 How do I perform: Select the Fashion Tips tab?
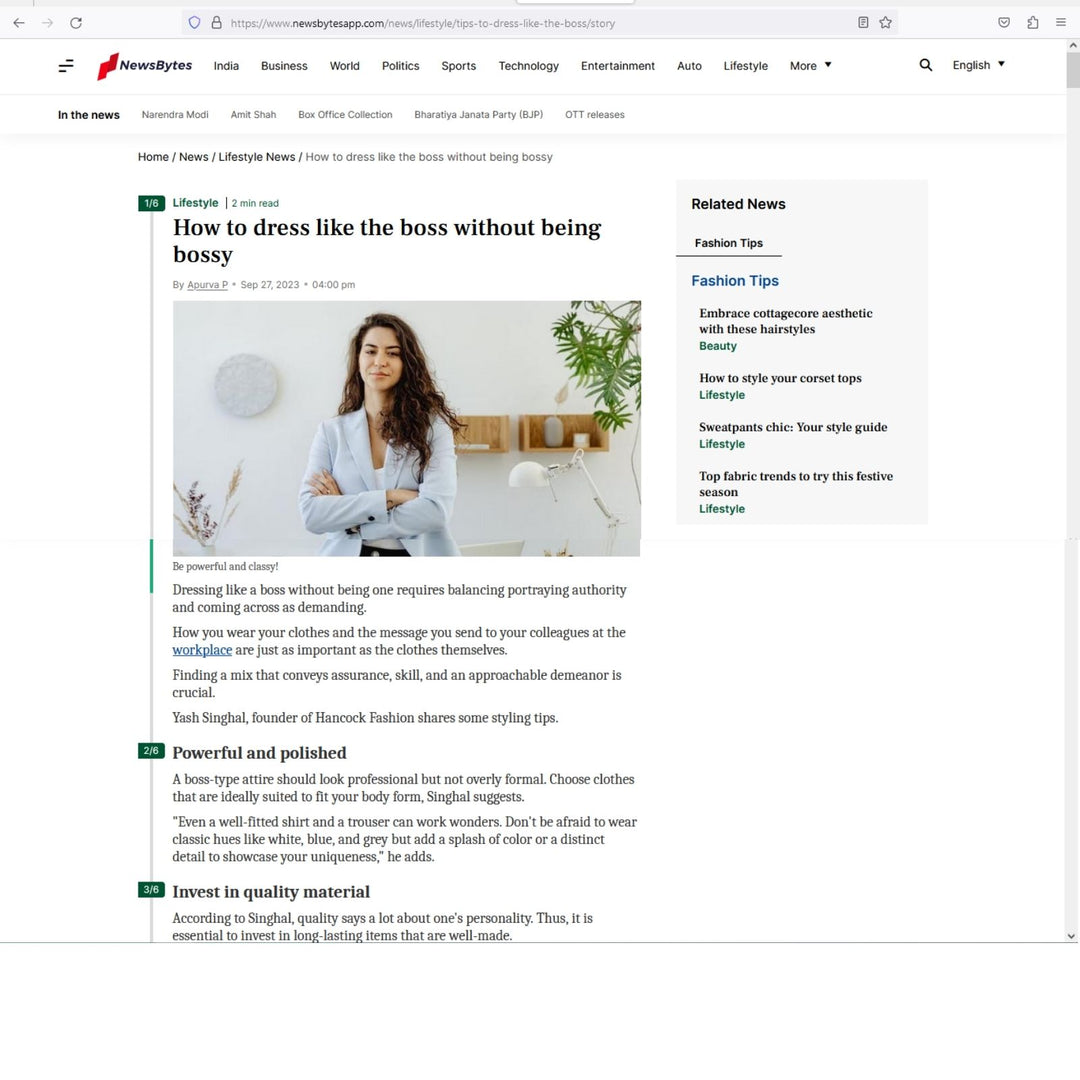tap(728, 243)
